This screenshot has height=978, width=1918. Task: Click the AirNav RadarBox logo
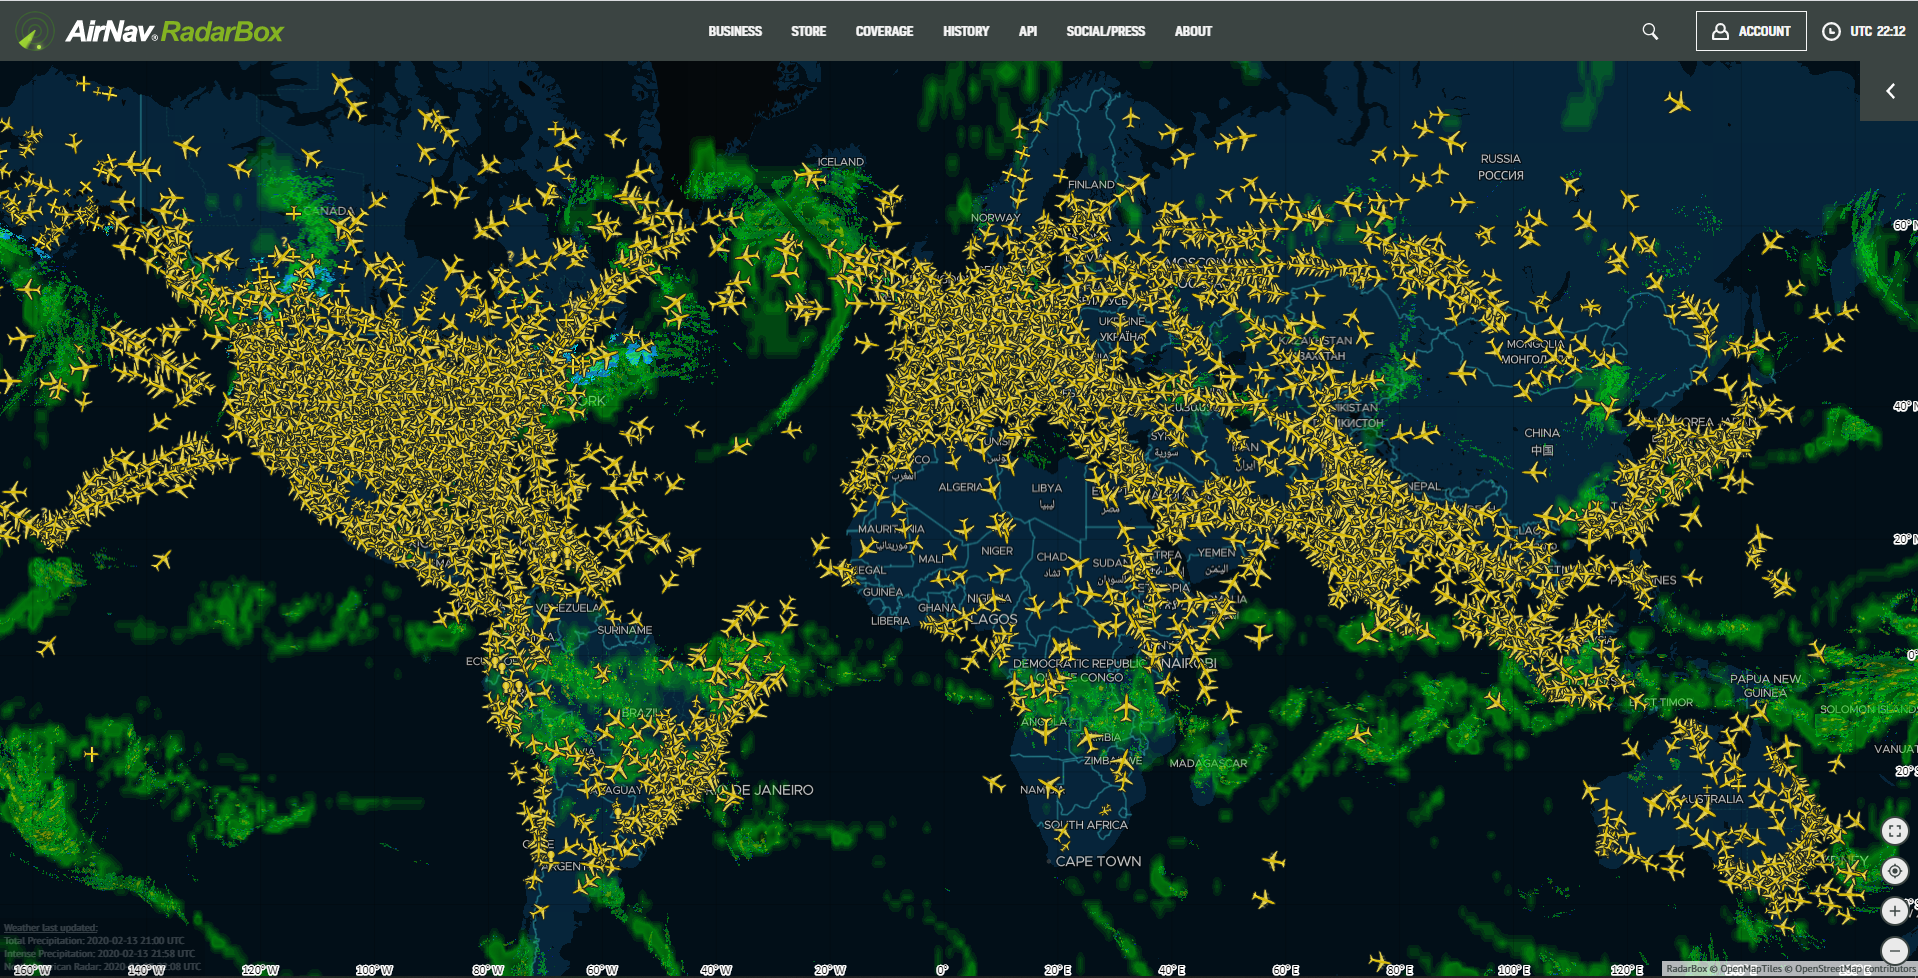tap(151, 31)
